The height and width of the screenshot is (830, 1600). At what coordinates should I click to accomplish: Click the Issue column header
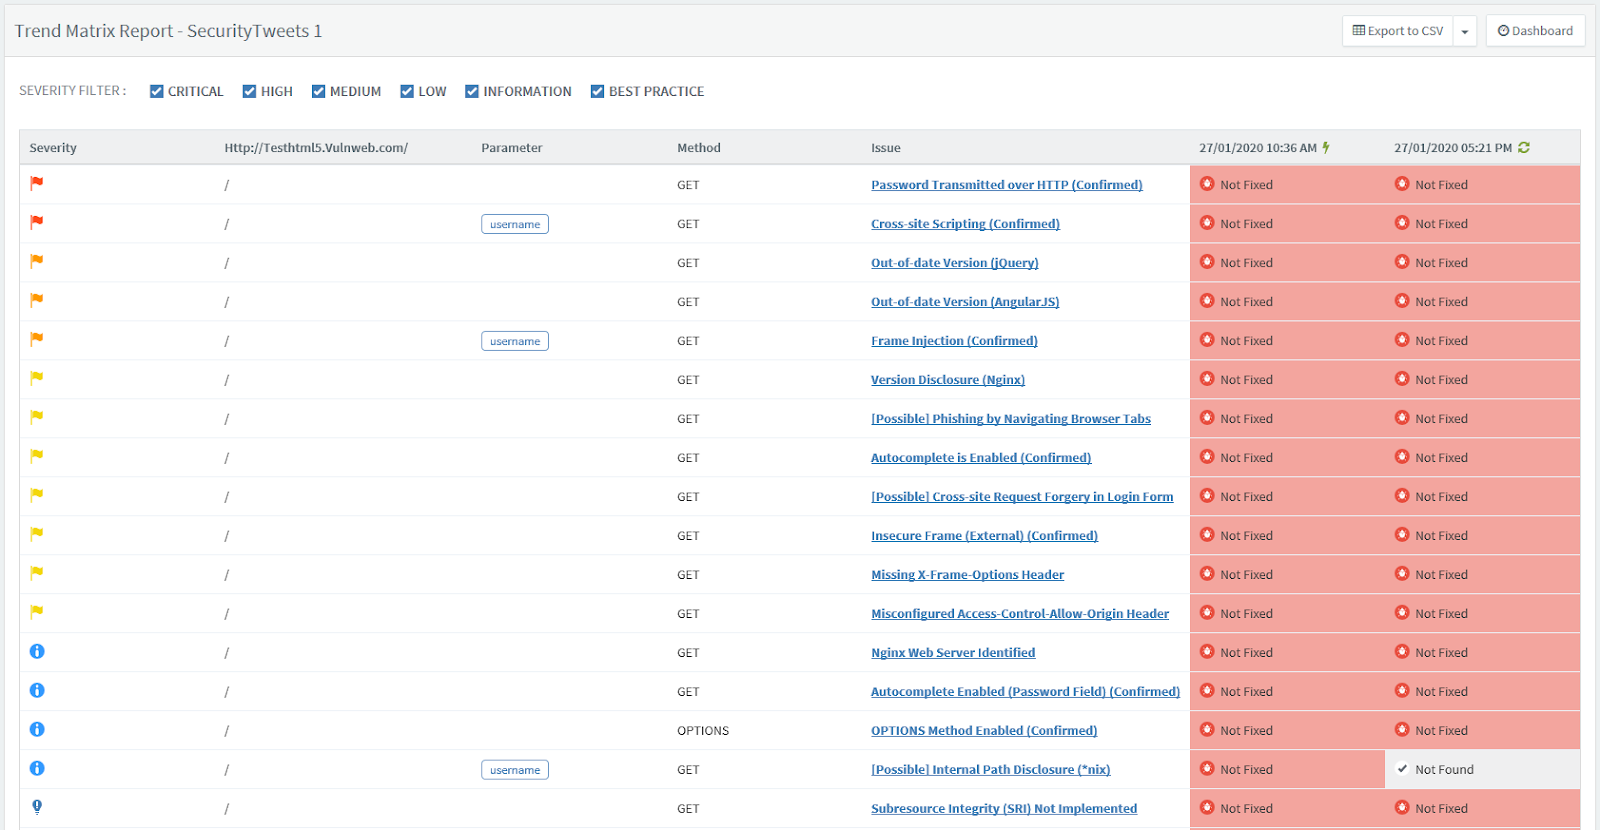886,148
